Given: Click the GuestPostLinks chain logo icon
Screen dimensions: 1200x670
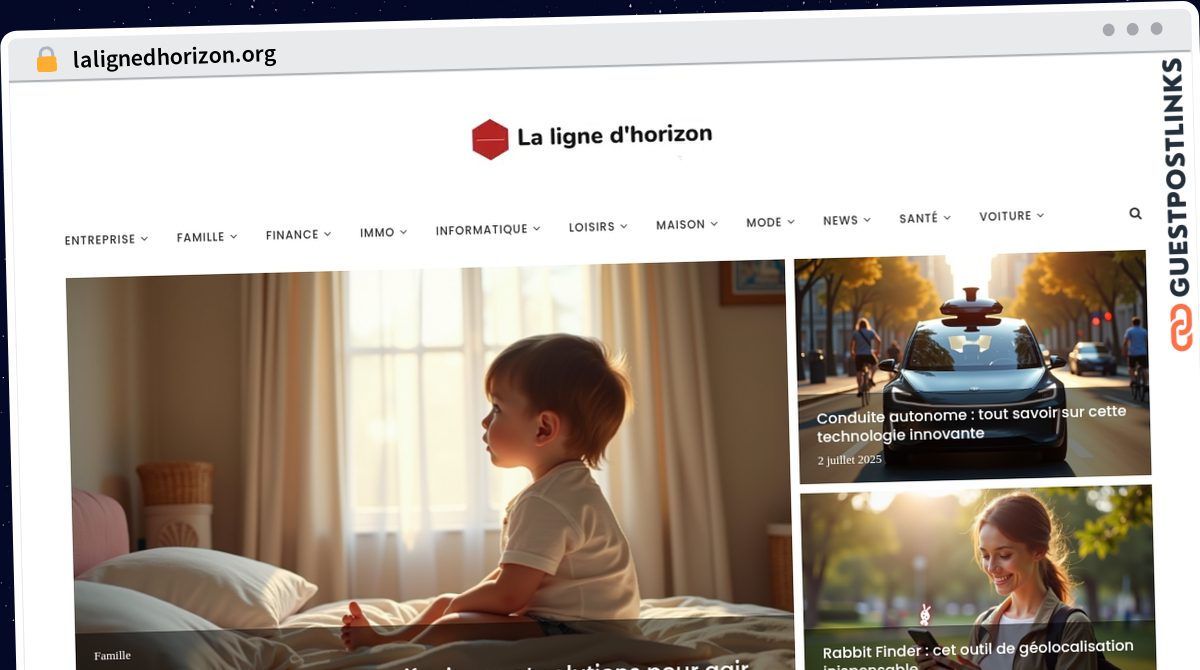Looking at the screenshot, I should point(1182,327).
